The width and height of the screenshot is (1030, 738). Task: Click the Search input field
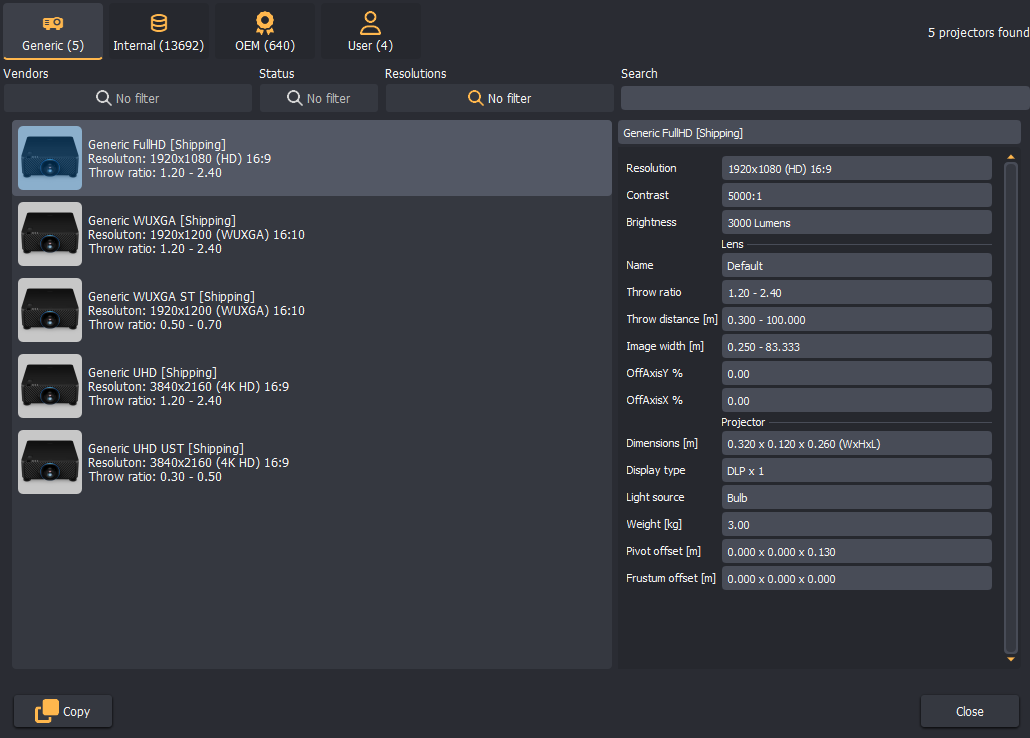[x=825, y=98]
